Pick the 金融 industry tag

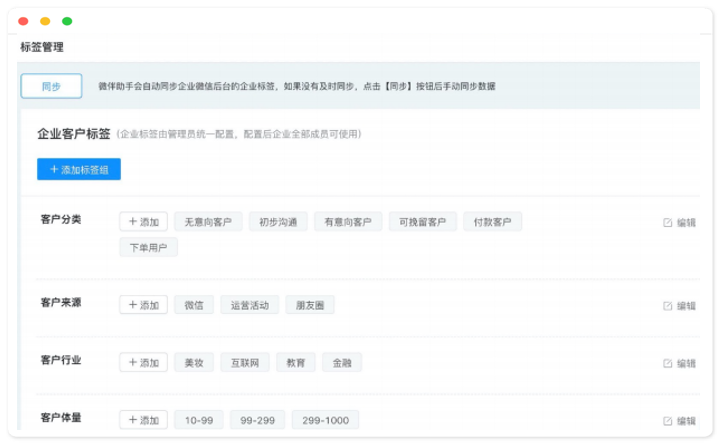(x=342, y=363)
